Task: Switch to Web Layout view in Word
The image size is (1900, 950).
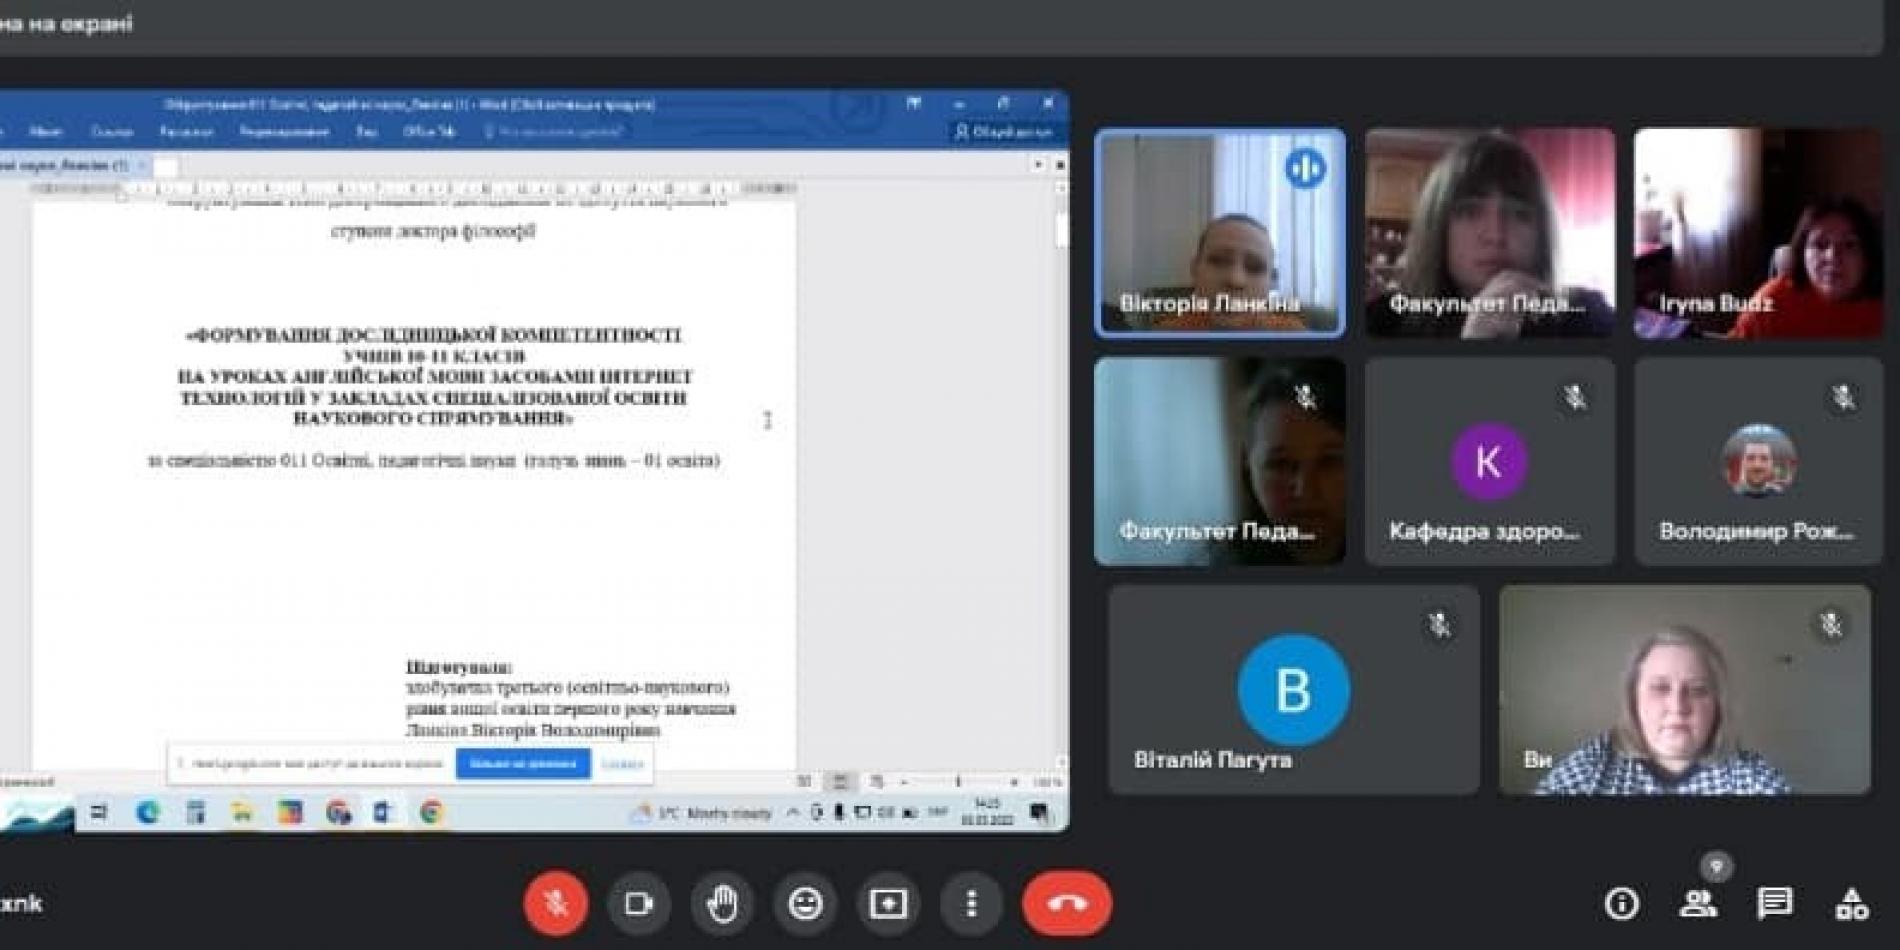Action: [x=876, y=782]
